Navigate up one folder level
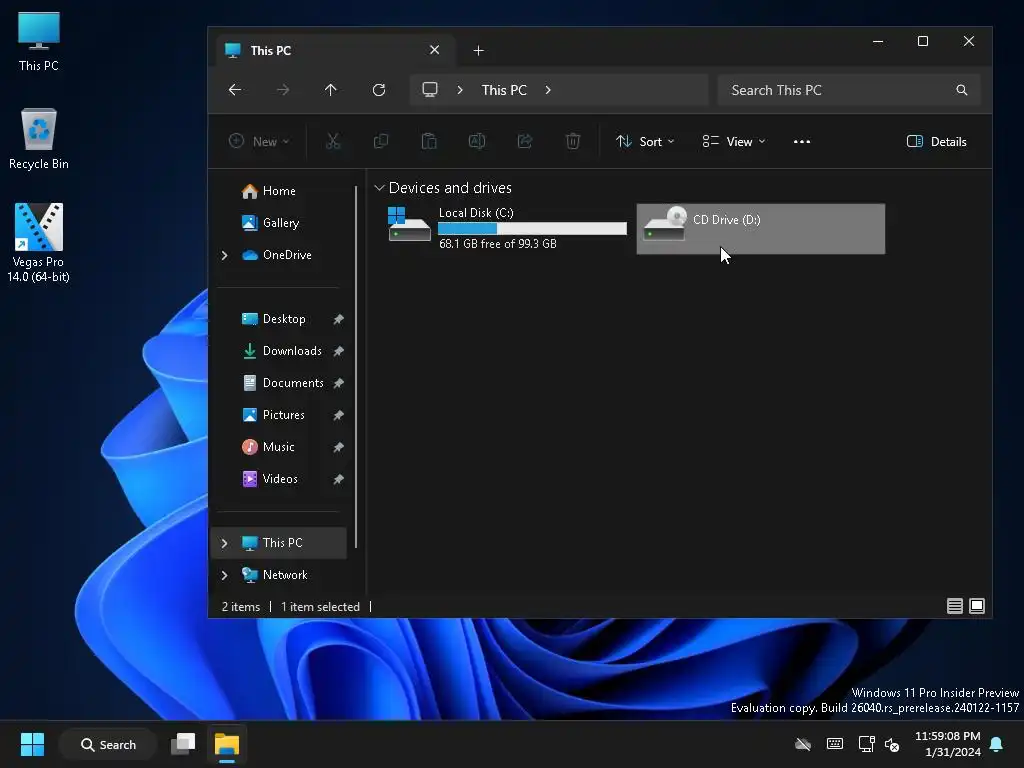 coord(330,90)
